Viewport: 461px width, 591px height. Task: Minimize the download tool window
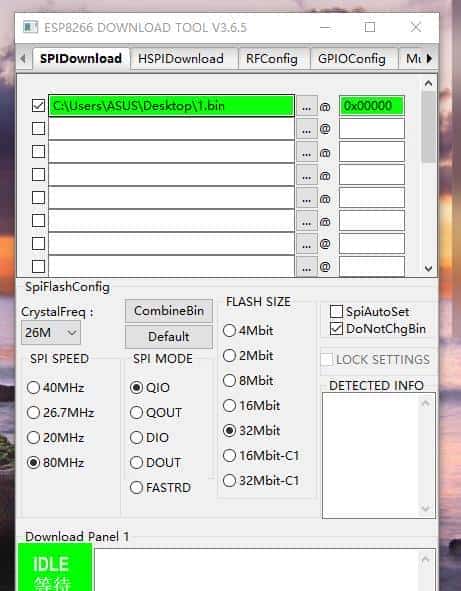coord(325,27)
